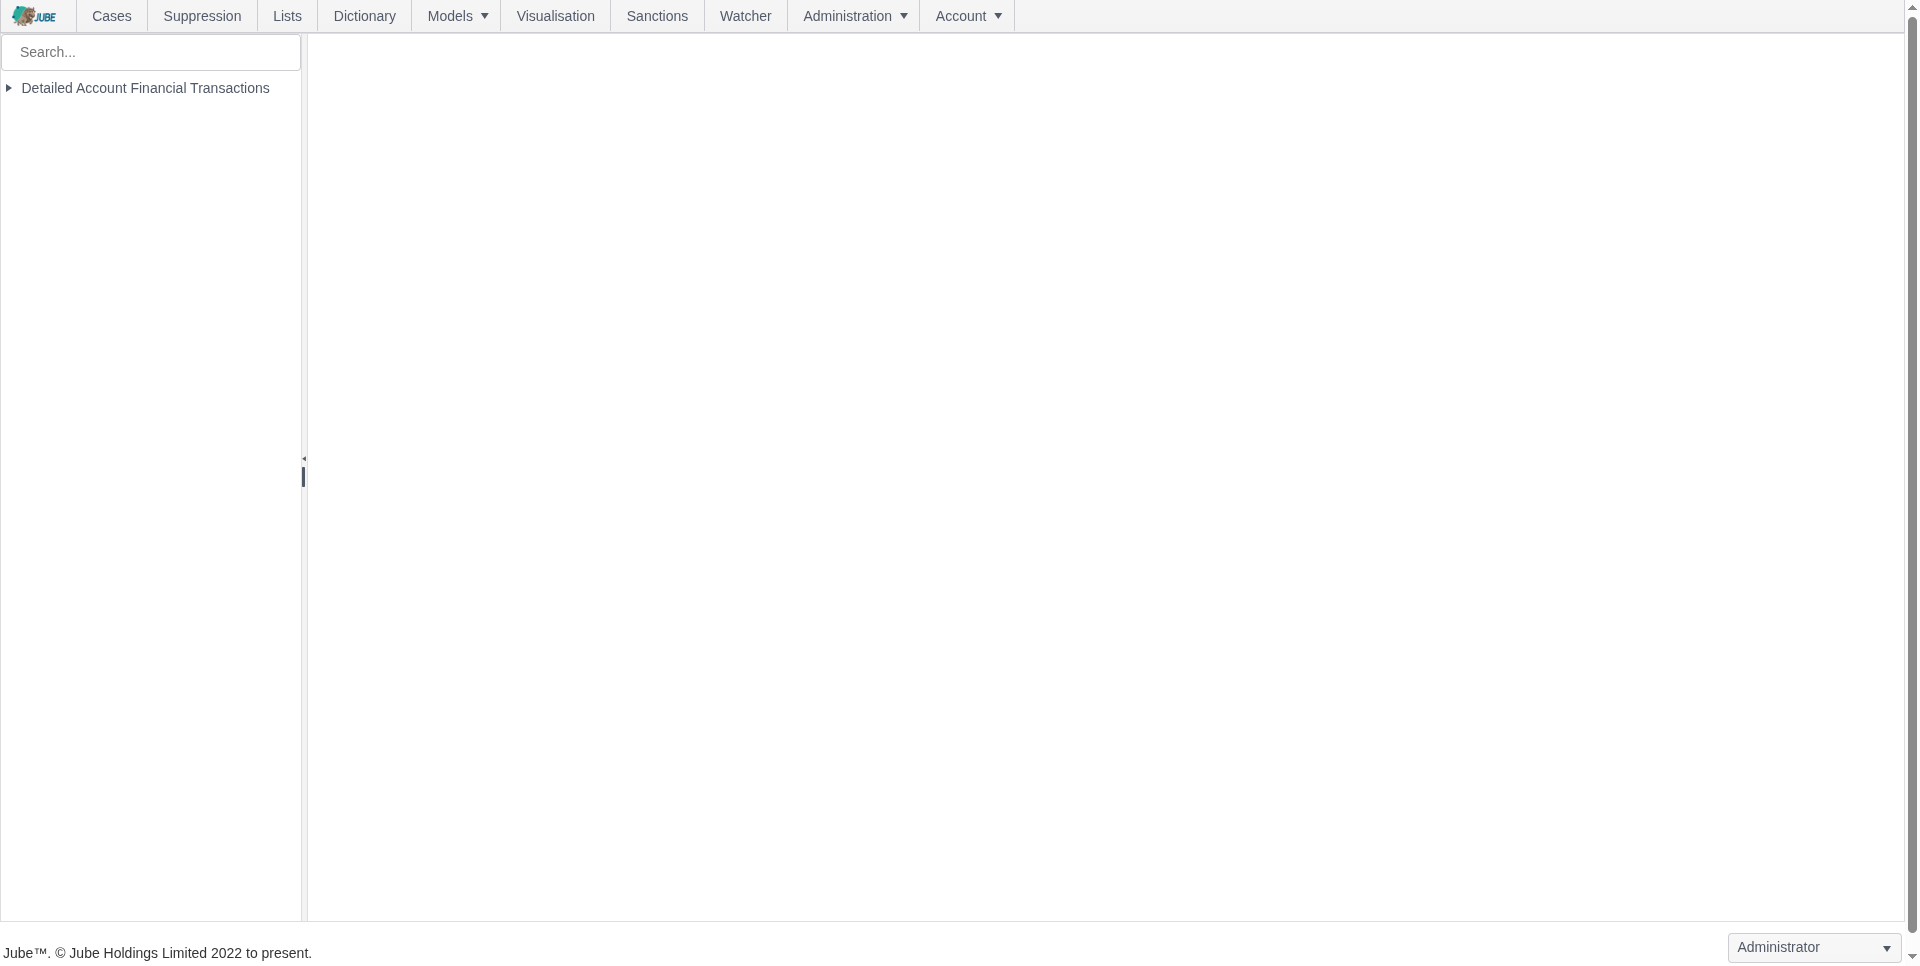Navigate to Sanctions
The image size is (1920, 966).
point(657,16)
